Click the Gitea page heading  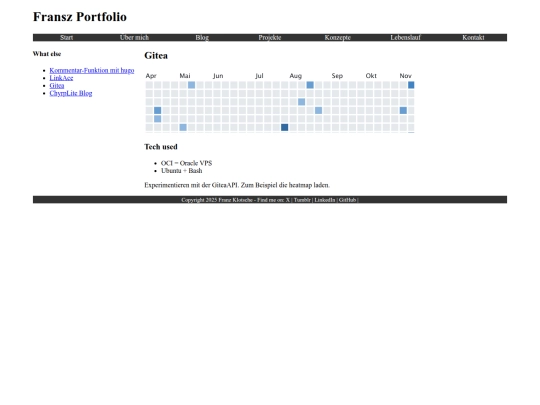[156, 55]
